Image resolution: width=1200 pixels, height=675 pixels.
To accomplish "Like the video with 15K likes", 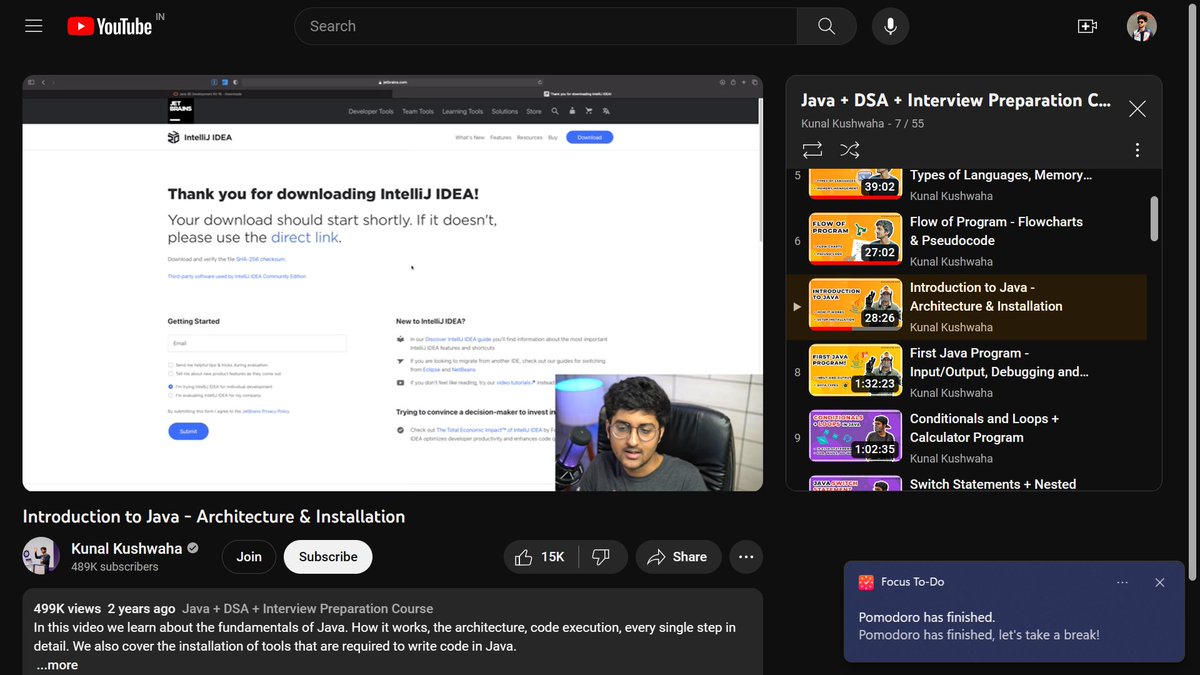I will (541, 557).
